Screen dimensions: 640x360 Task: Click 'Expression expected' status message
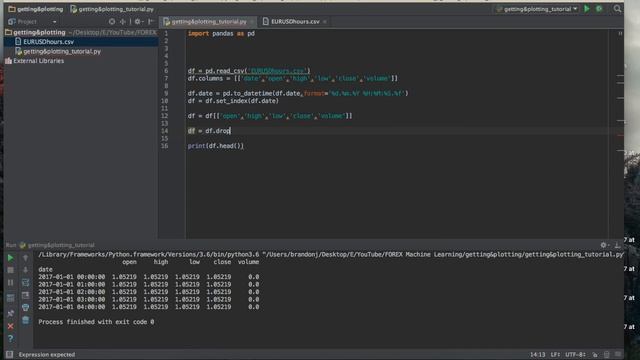coord(47,354)
